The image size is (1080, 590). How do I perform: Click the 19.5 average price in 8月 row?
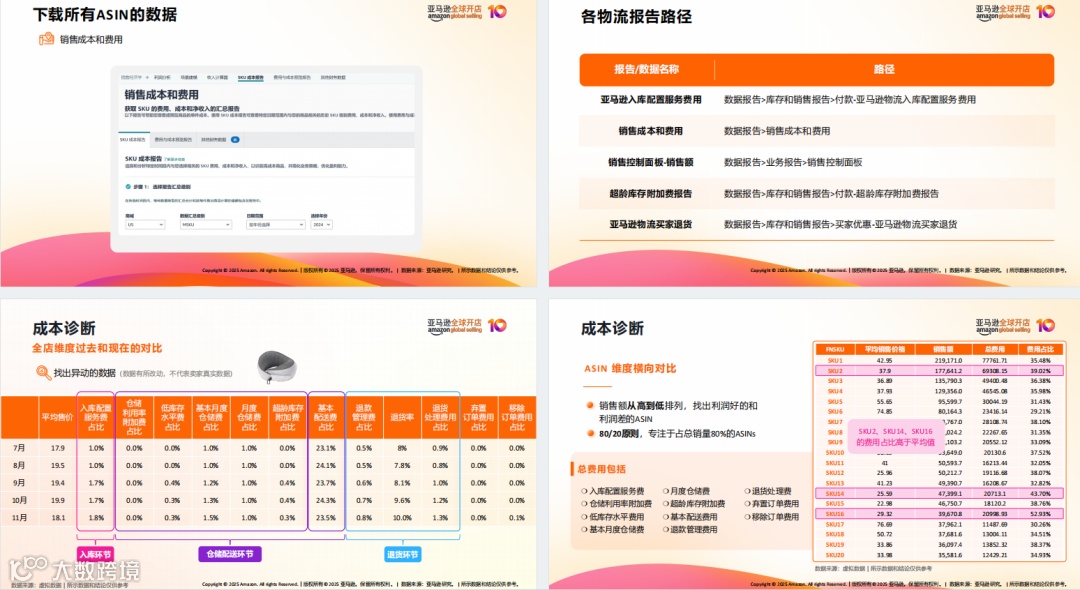coord(57,465)
